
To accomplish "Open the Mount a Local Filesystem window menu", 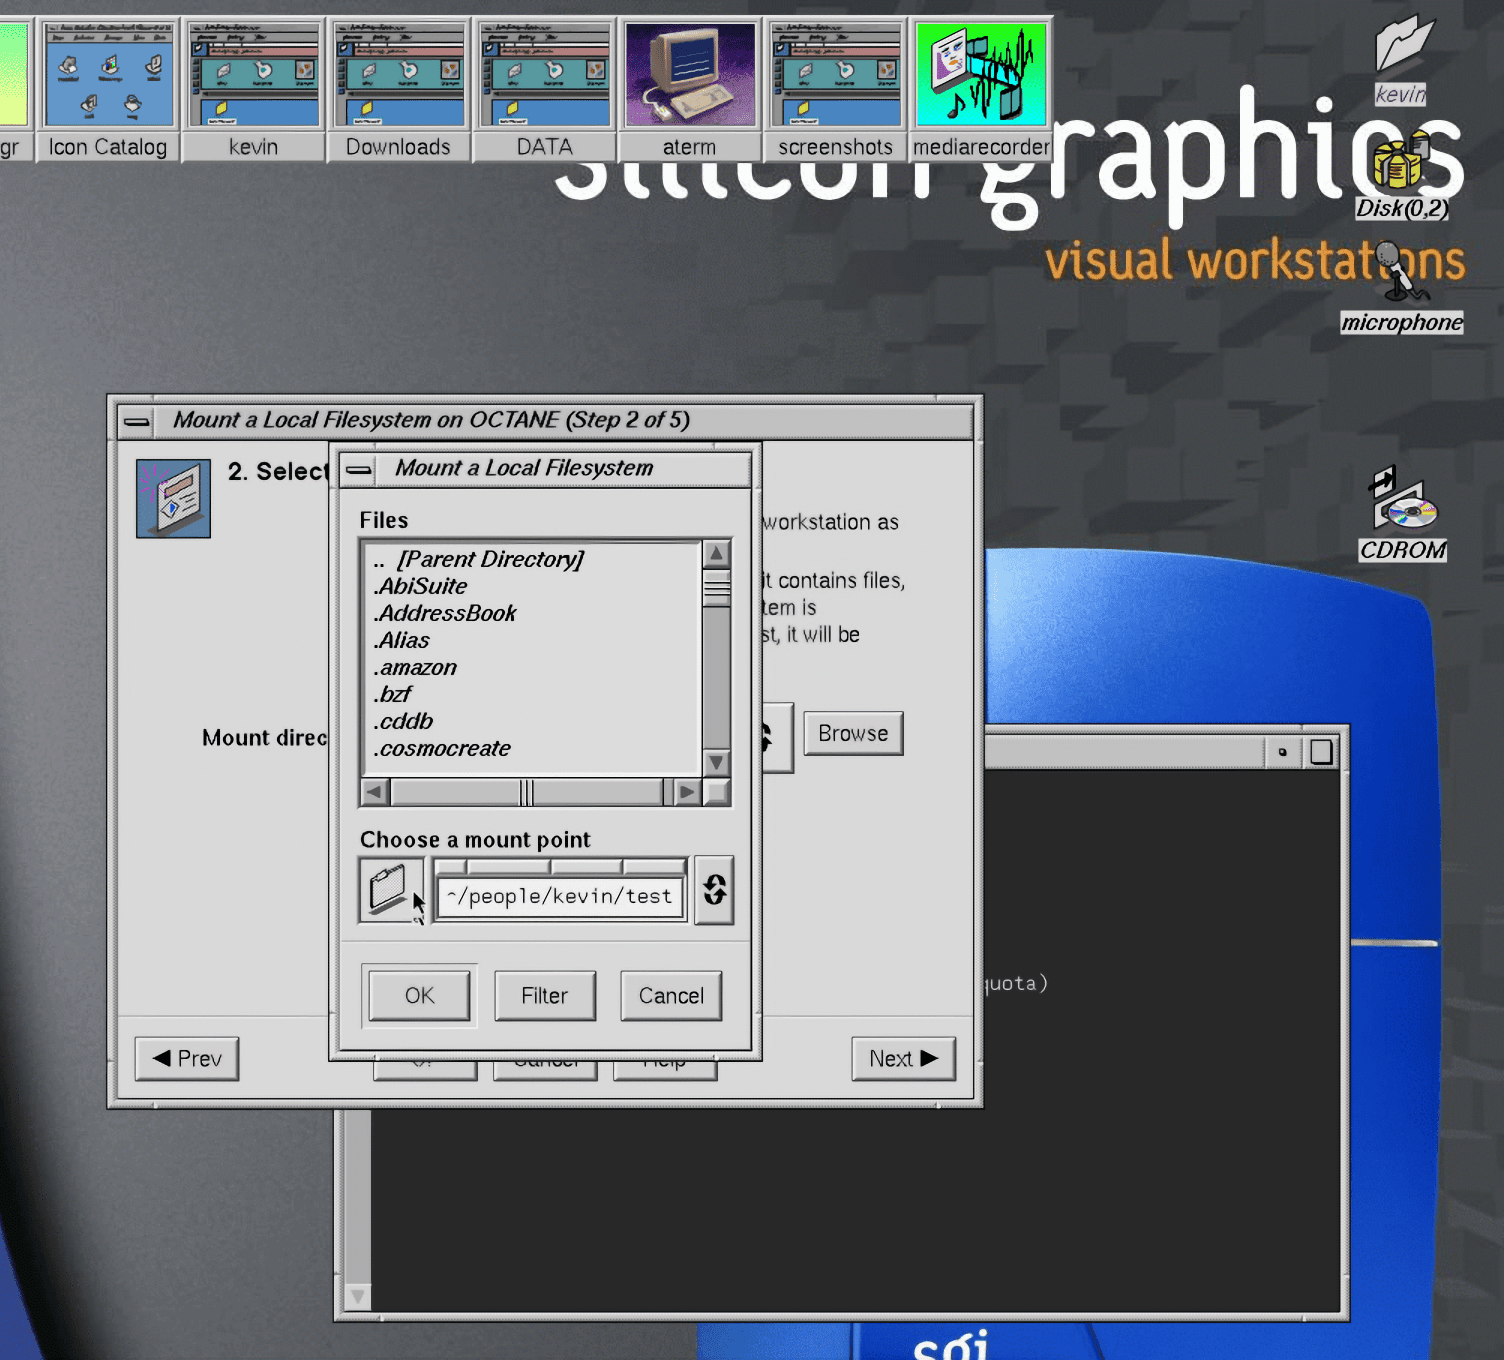I will pos(359,469).
